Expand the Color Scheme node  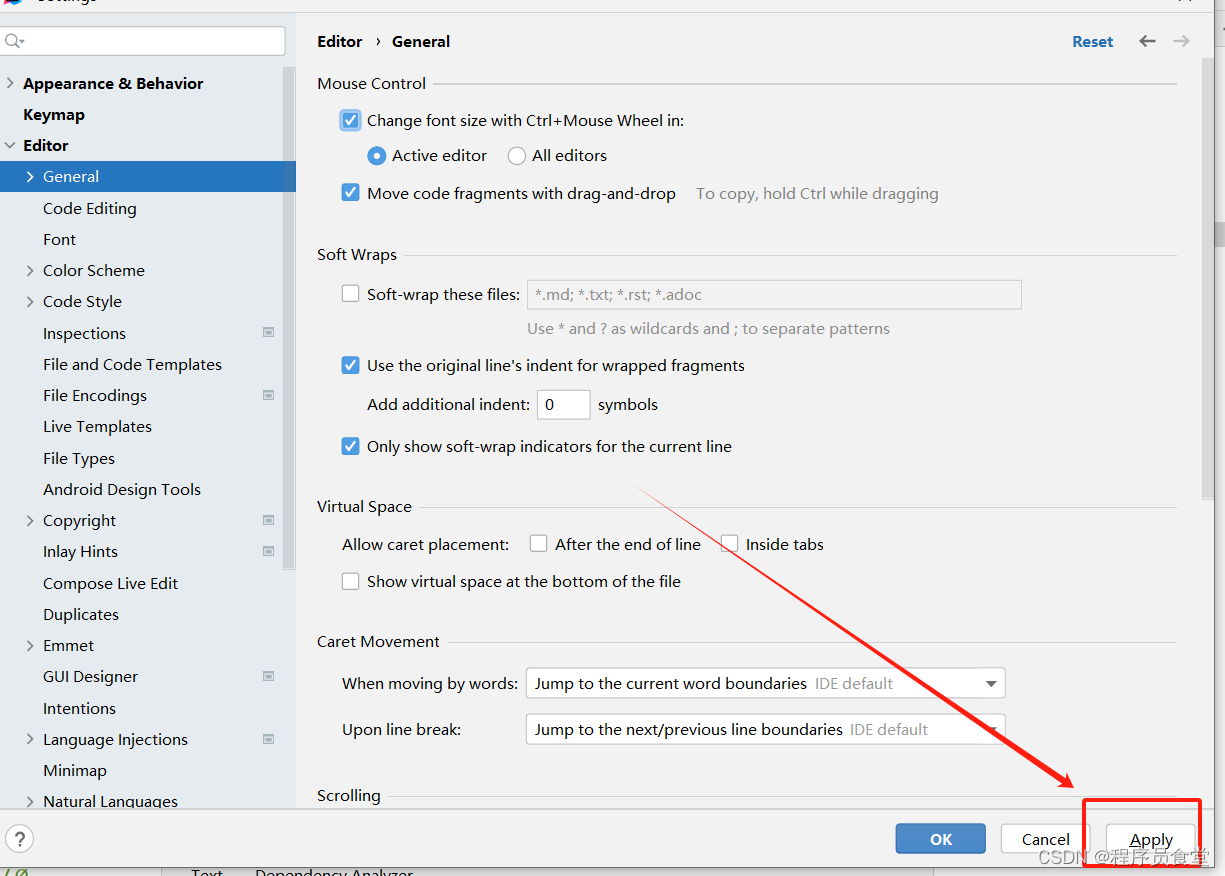pyautogui.click(x=30, y=270)
